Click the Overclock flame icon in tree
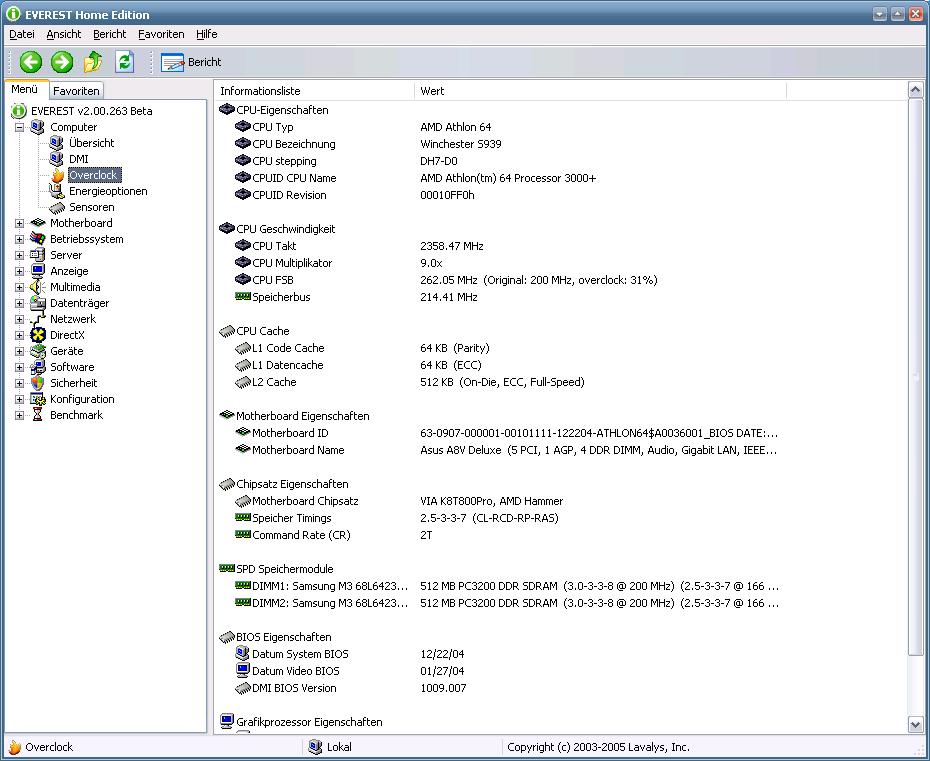This screenshot has width=930, height=761. (x=57, y=175)
